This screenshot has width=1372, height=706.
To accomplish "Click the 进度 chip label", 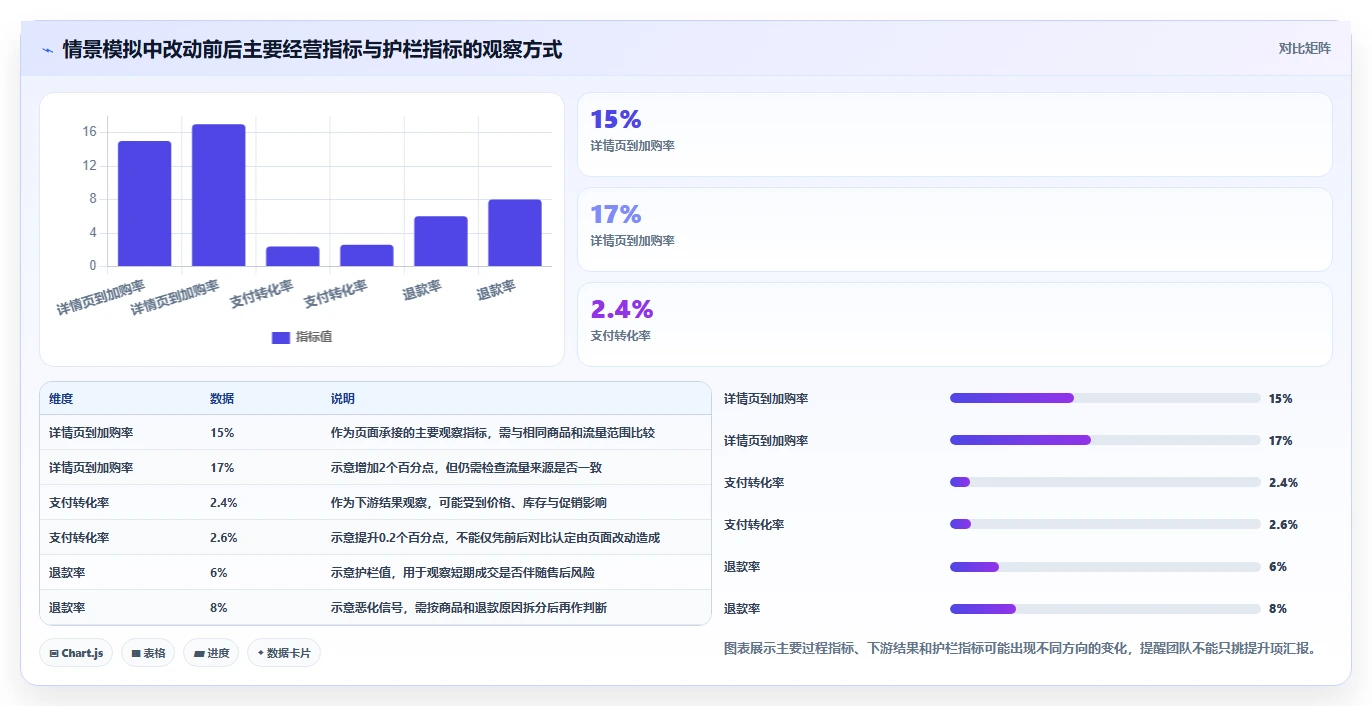I will (x=218, y=654).
